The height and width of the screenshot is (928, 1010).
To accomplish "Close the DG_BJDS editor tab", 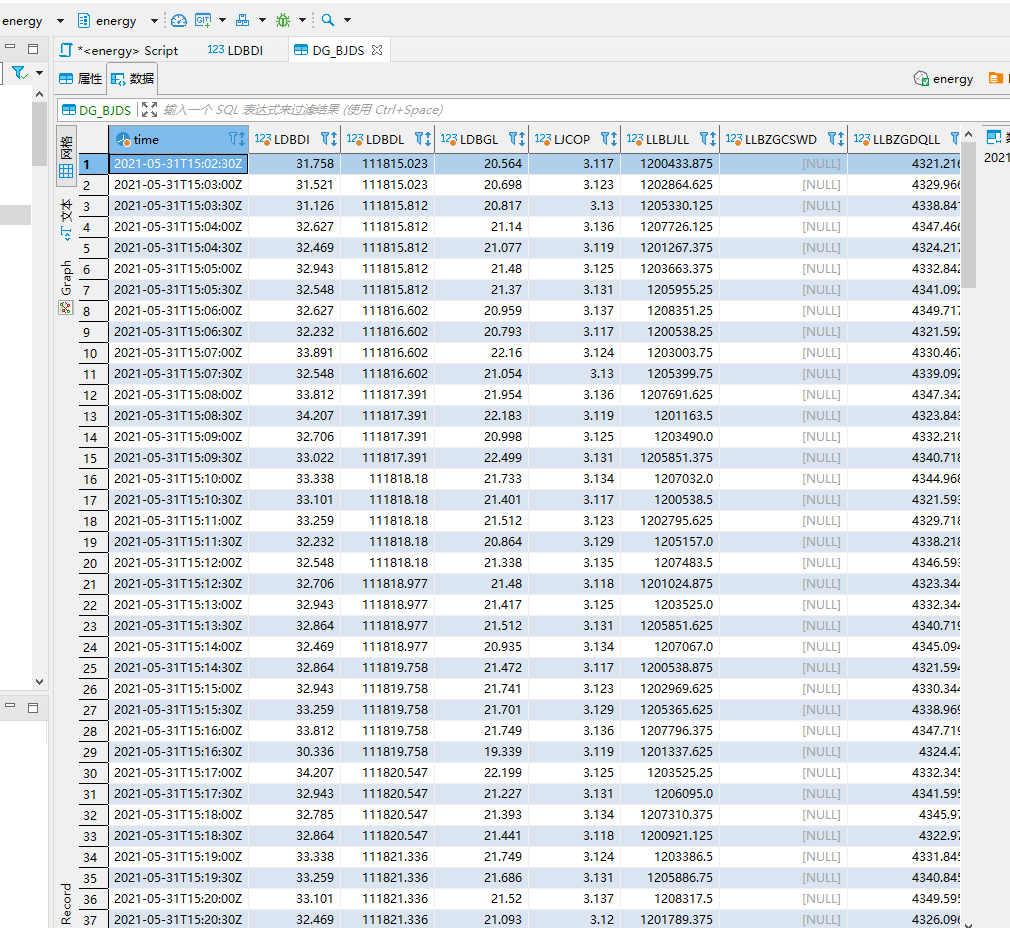I will pyautogui.click(x=377, y=50).
